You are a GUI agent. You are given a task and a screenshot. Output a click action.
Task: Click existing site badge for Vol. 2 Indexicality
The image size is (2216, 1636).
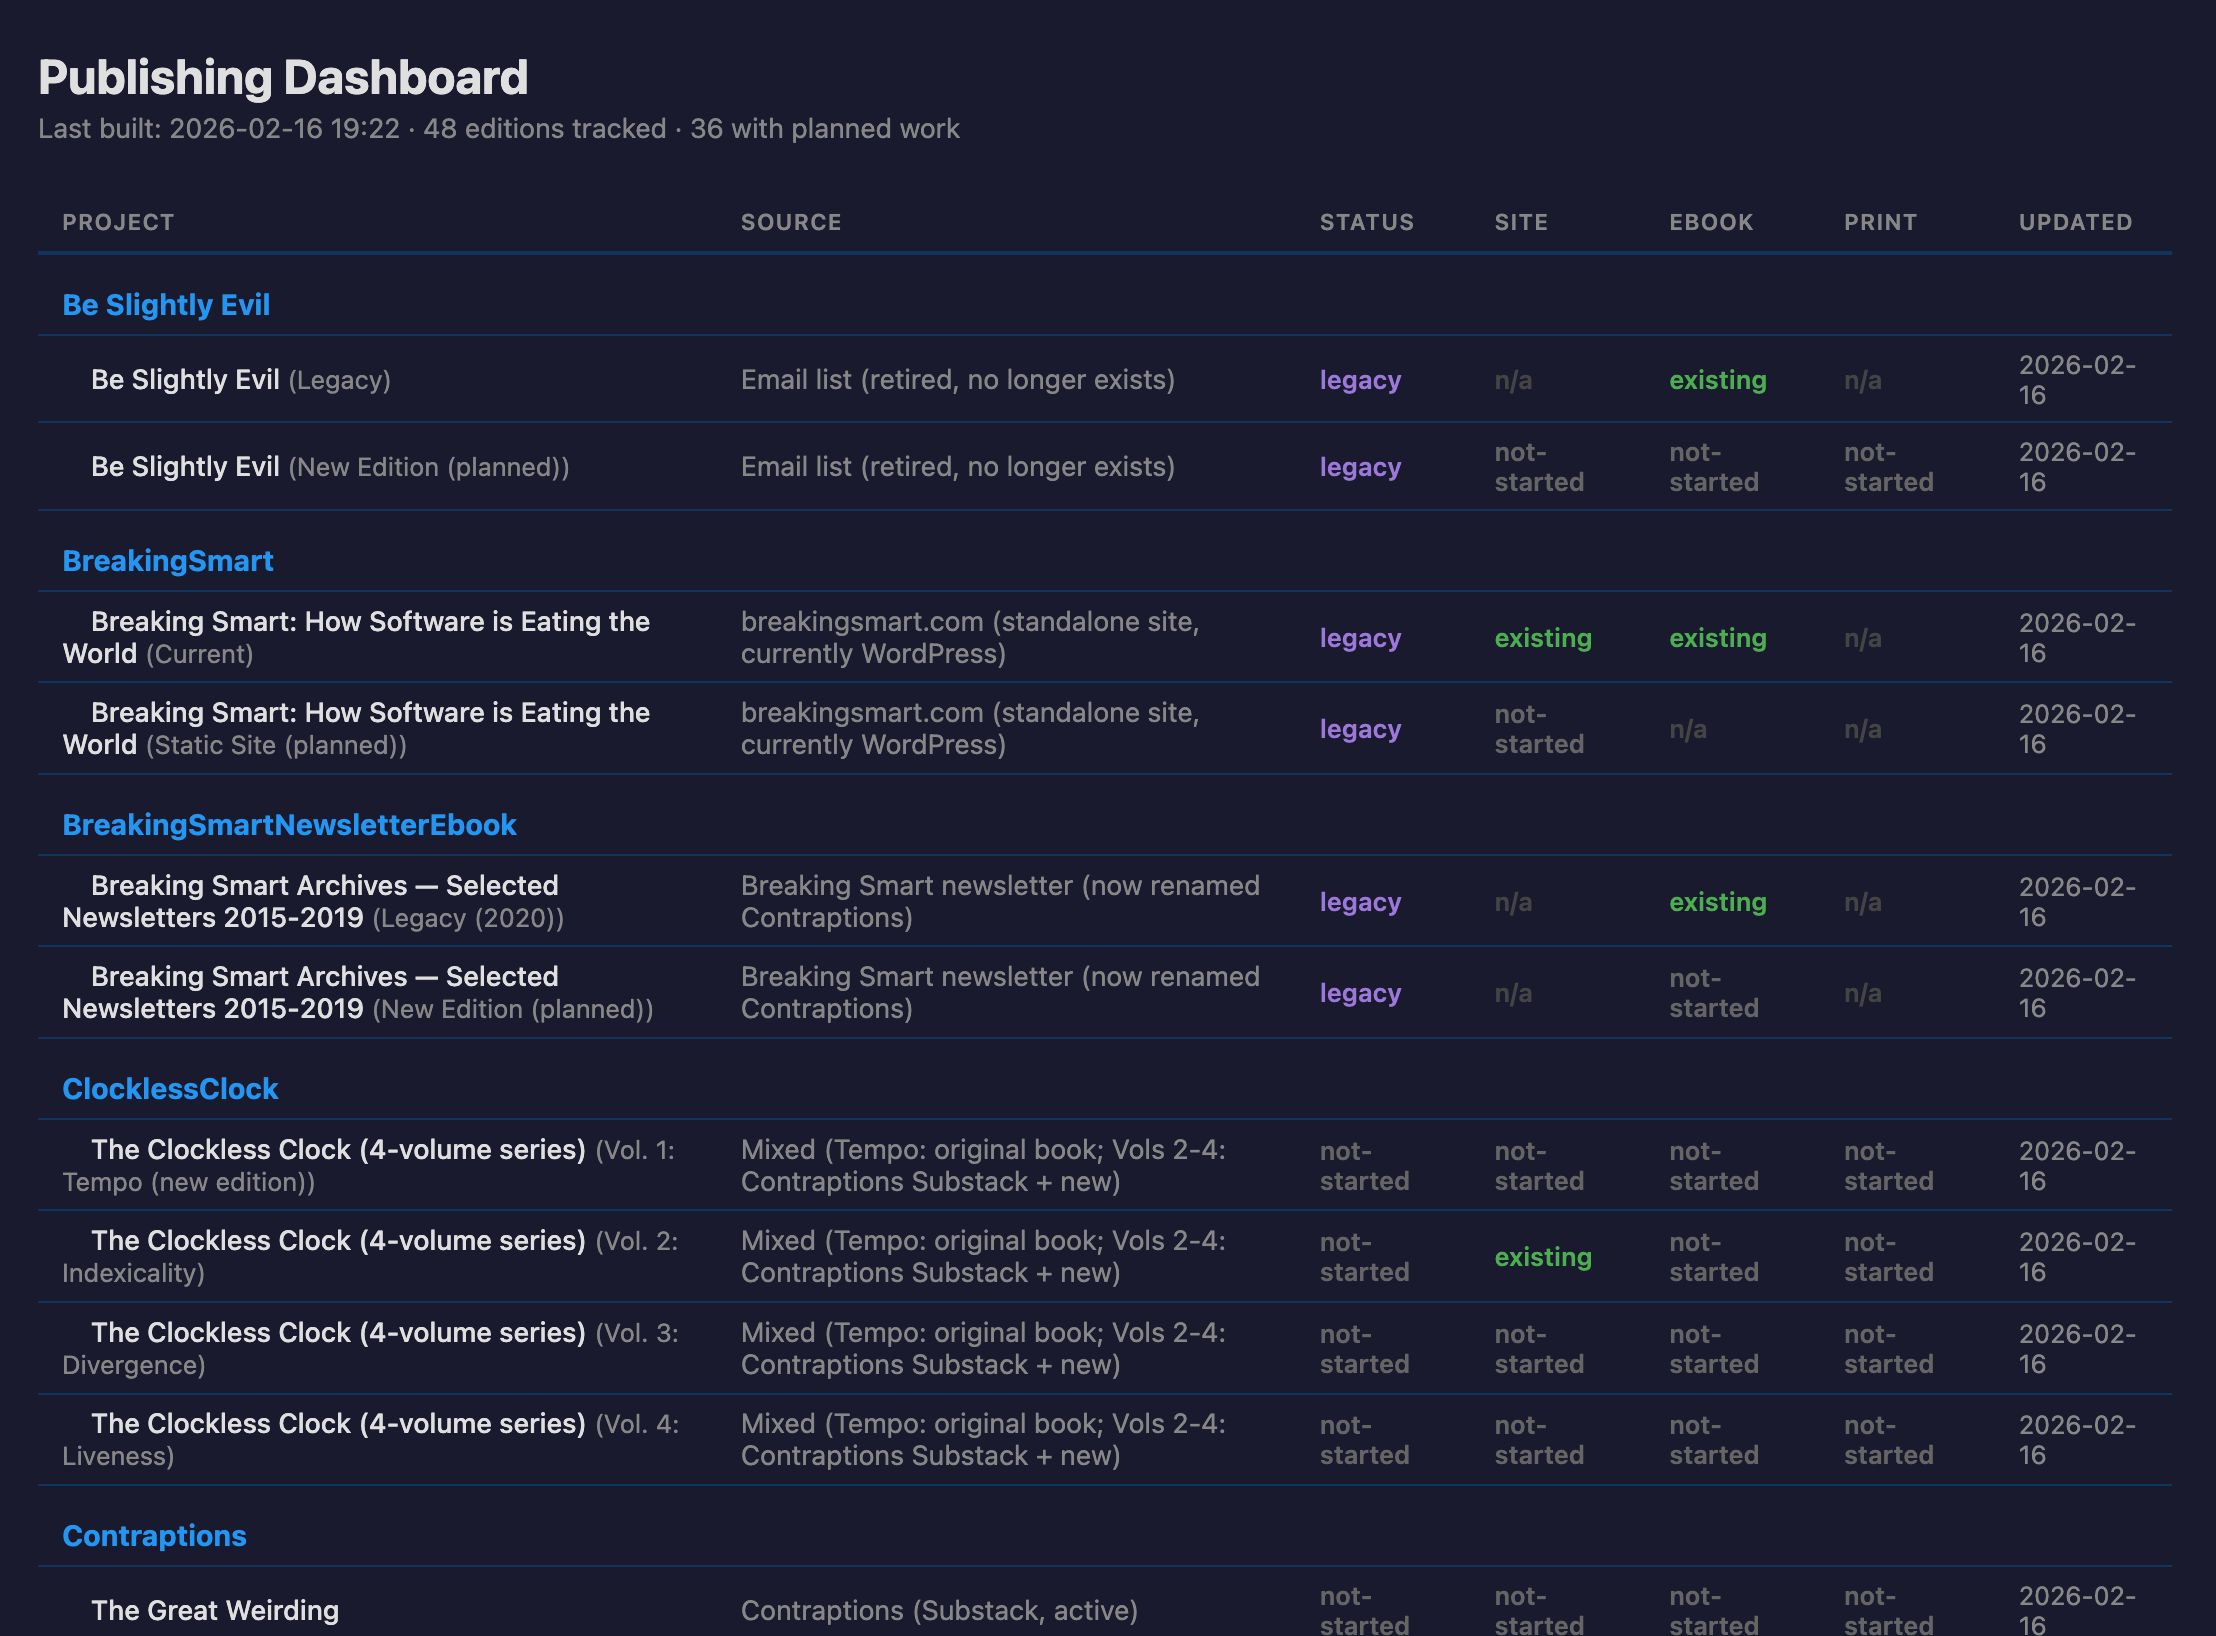tap(1542, 1257)
